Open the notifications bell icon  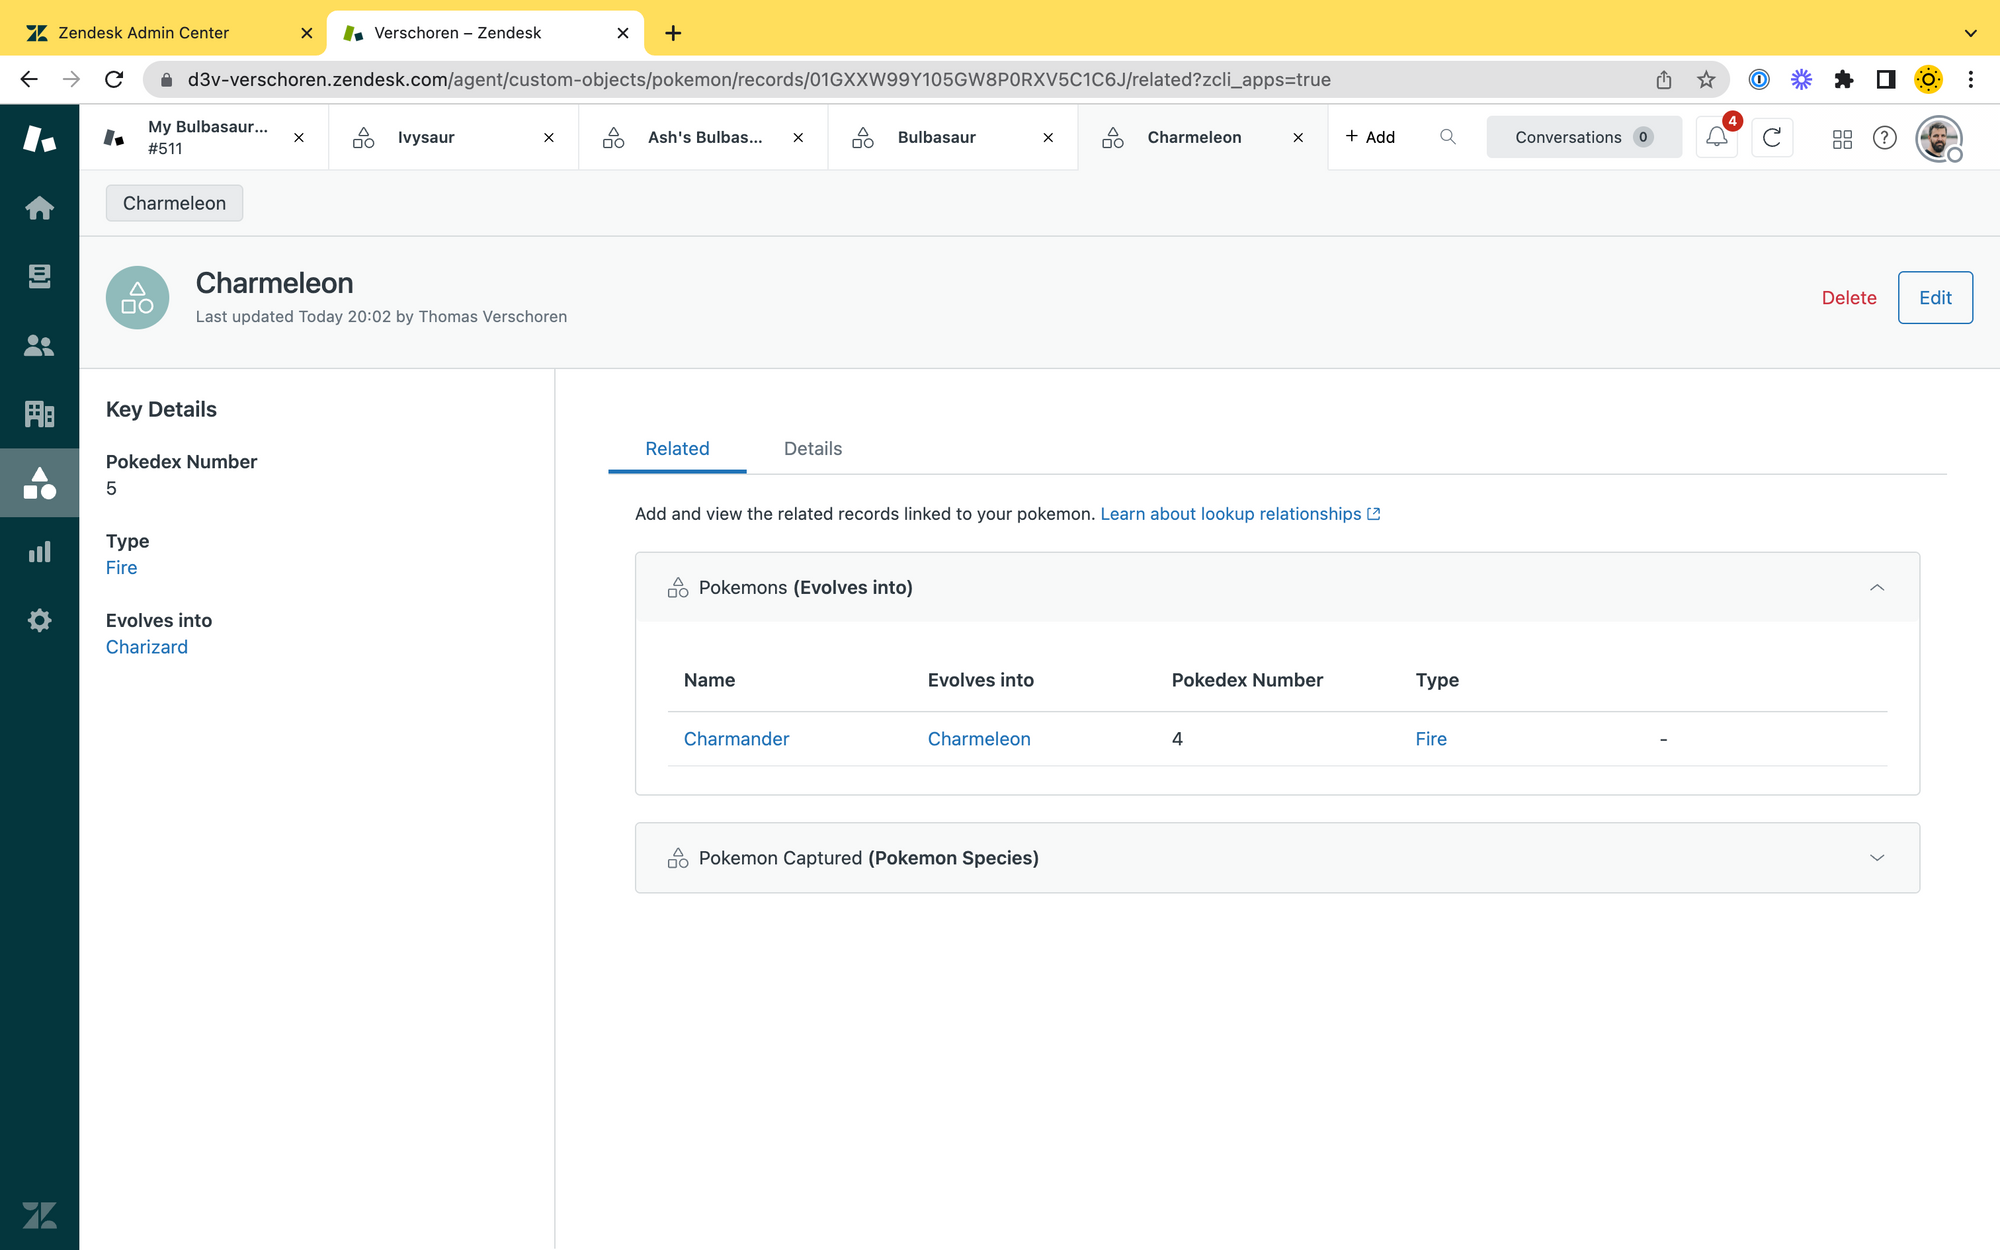[x=1717, y=137]
